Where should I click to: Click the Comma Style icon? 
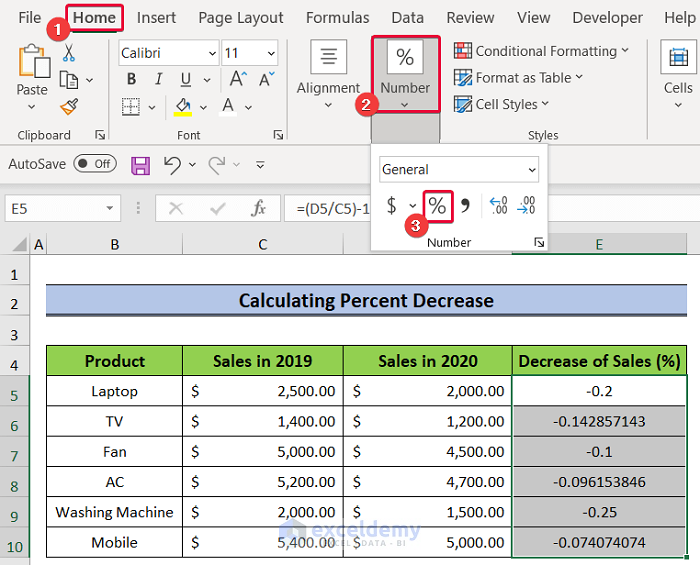tap(465, 206)
